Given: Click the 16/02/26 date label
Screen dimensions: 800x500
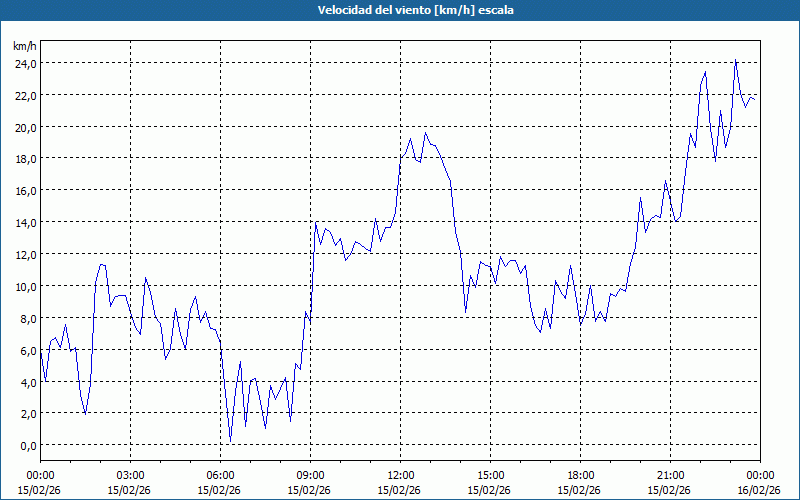Looking at the screenshot, I should click(x=759, y=490).
